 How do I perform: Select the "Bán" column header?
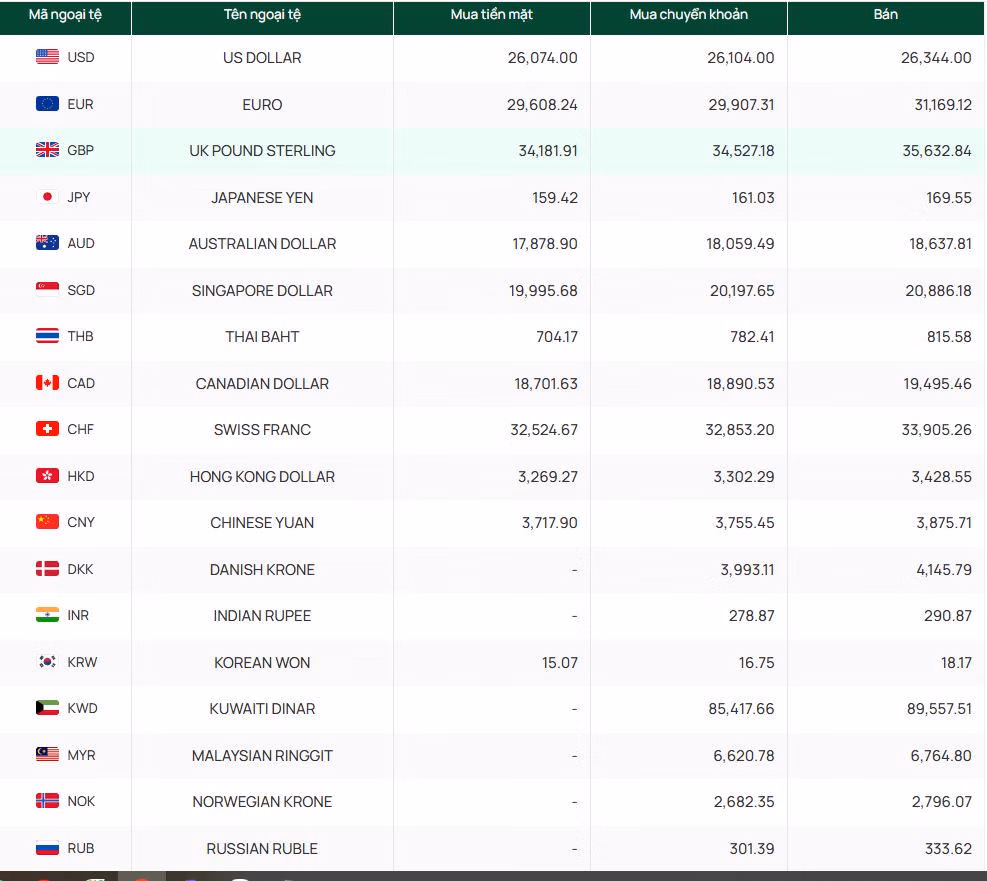pyautogui.click(x=885, y=15)
